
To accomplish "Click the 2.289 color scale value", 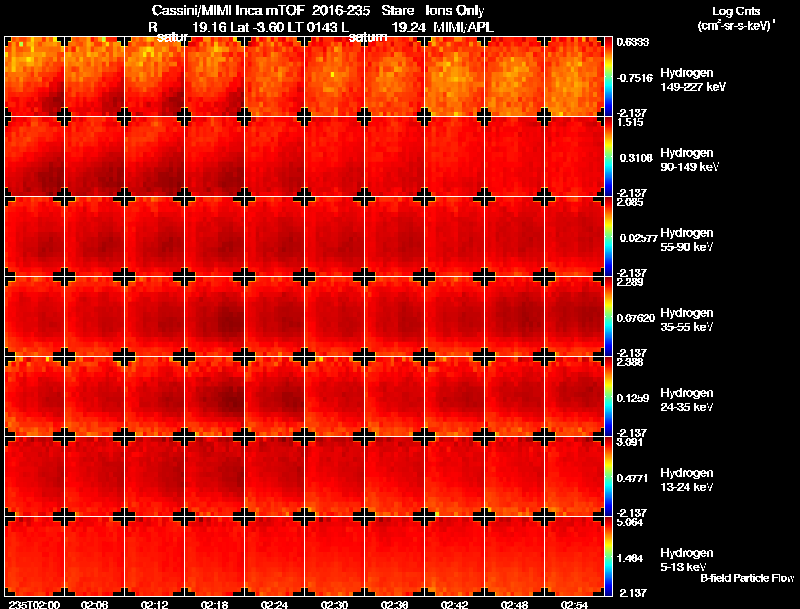I will (x=630, y=282).
